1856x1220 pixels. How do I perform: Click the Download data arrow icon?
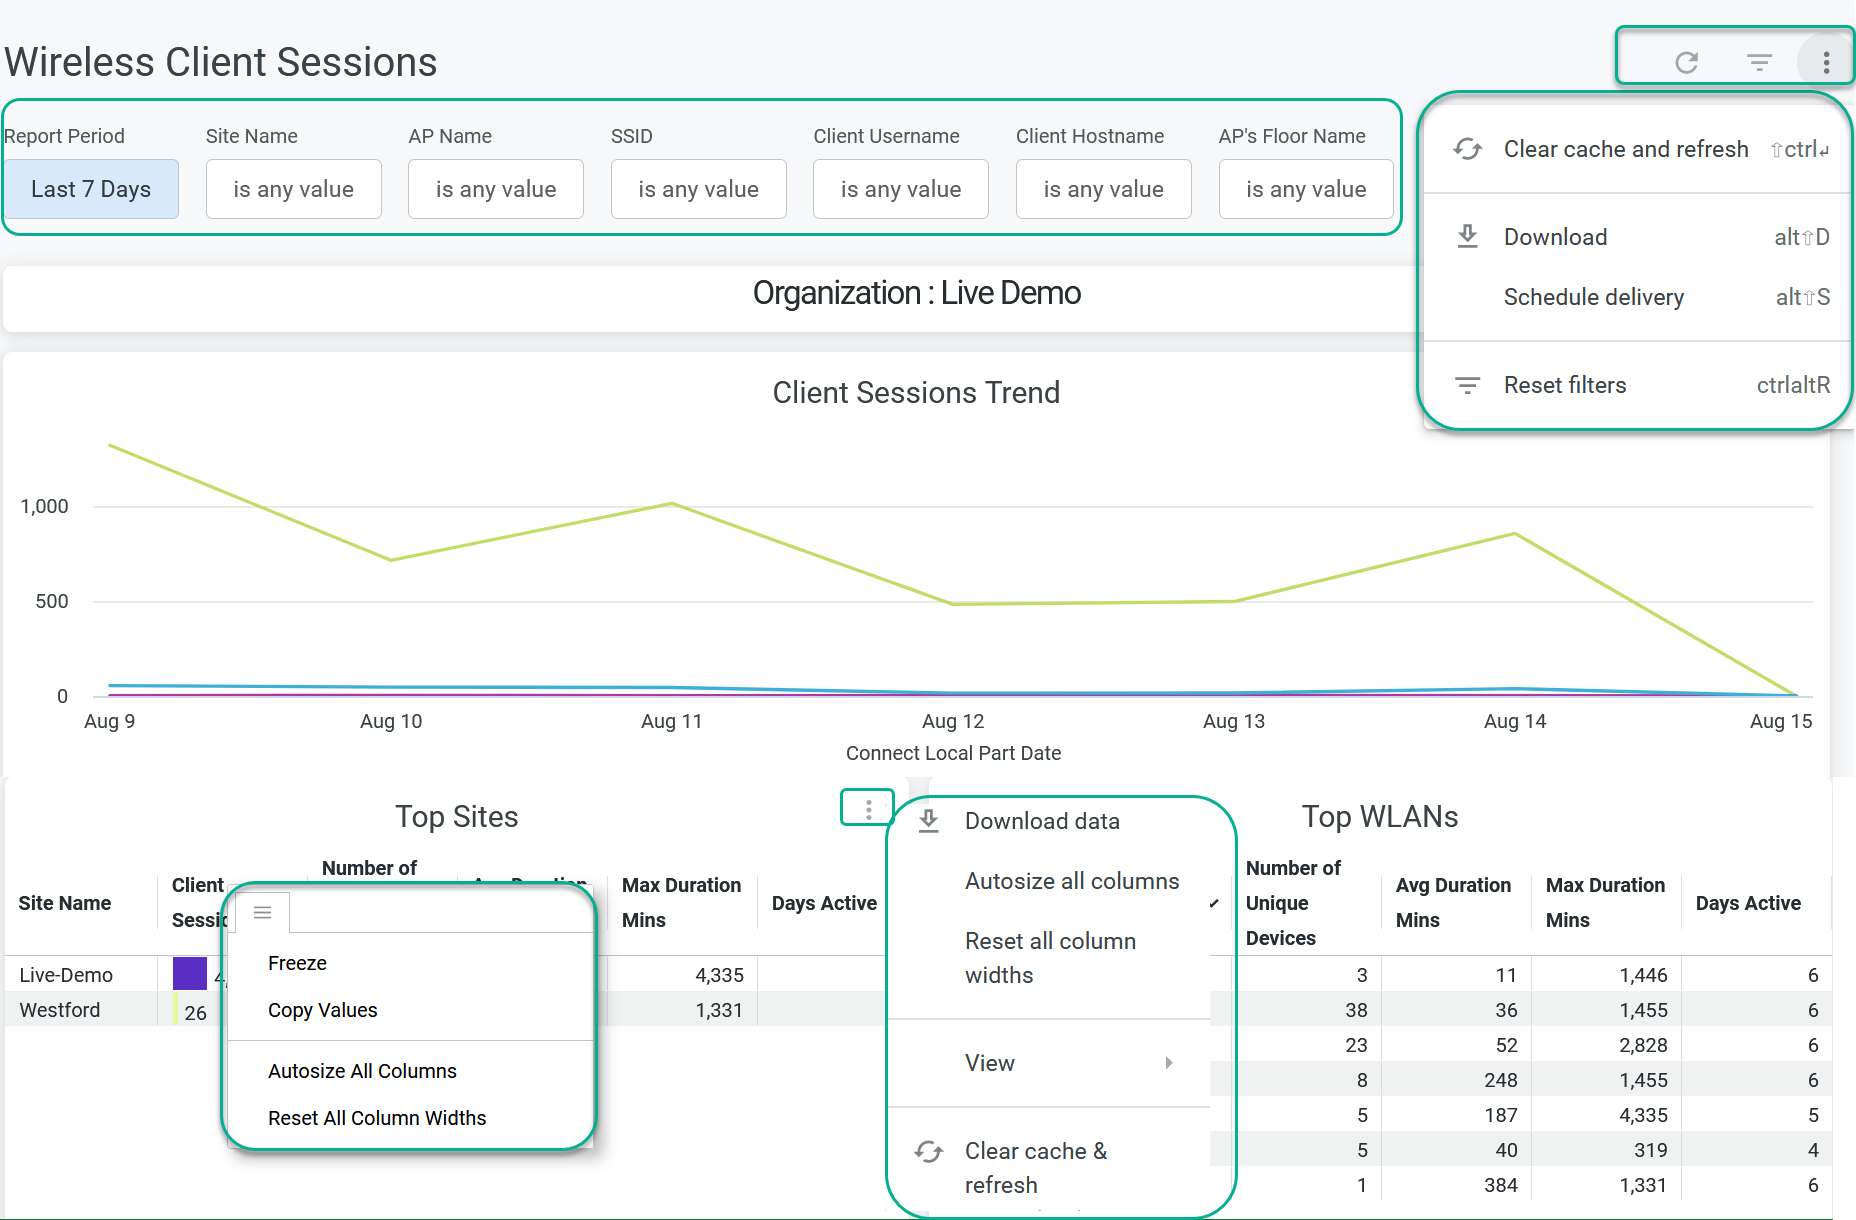929,821
